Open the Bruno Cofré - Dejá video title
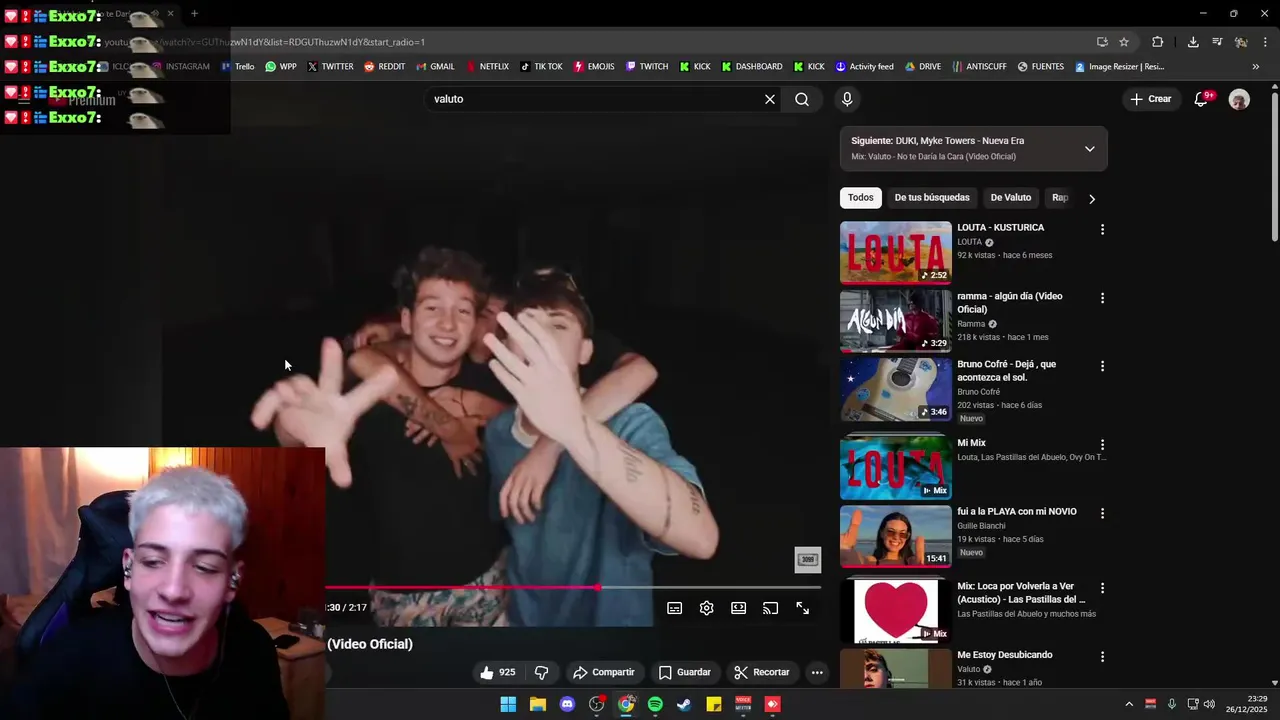 pyautogui.click(x=1007, y=371)
